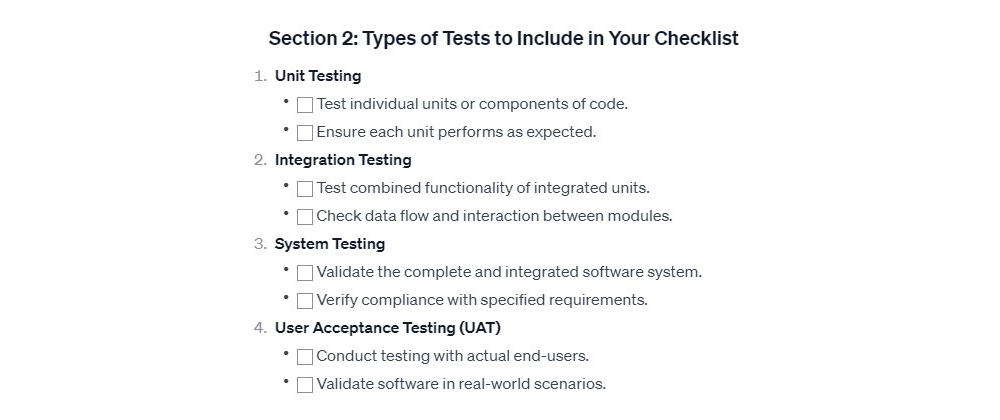1000x420 pixels.
Task: Click 'User Acceptance Testing (UAT)' title
Action: 388,328
